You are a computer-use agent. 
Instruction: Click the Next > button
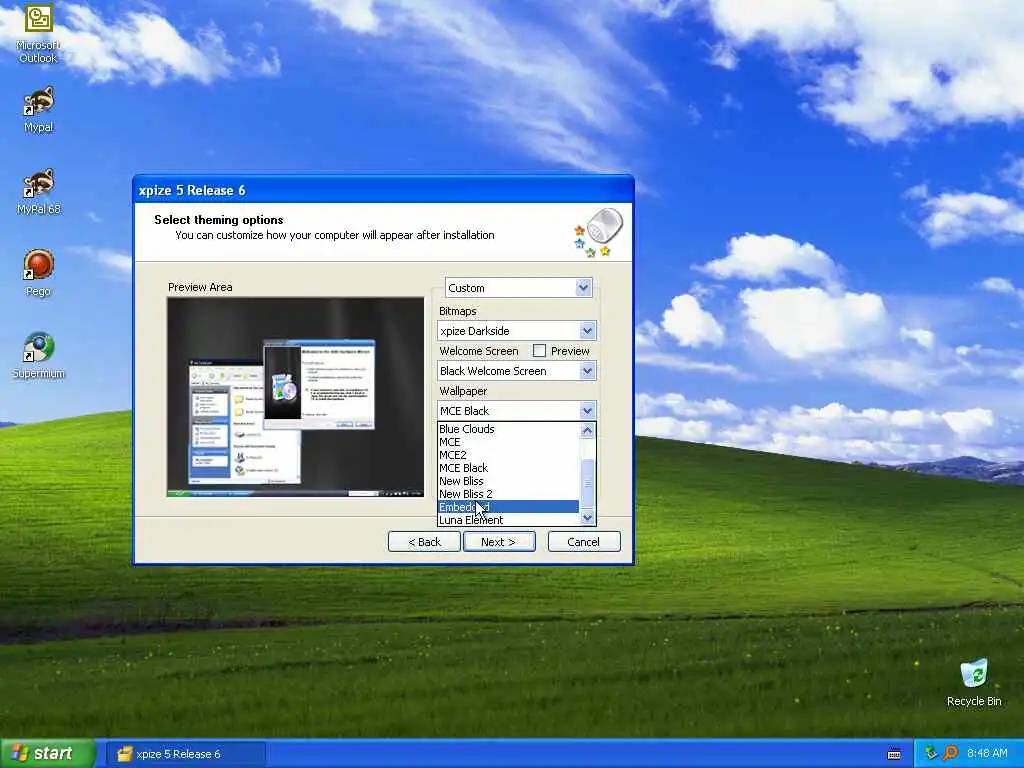(499, 541)
